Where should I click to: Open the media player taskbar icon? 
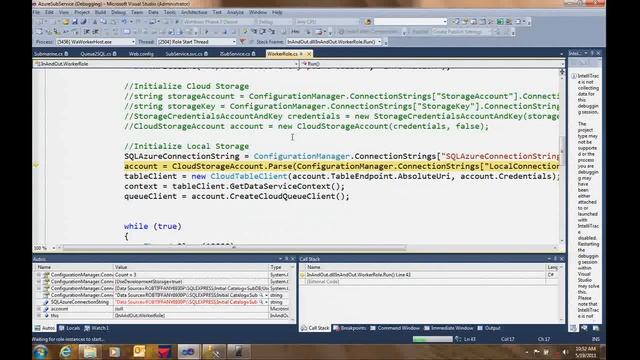114,352
